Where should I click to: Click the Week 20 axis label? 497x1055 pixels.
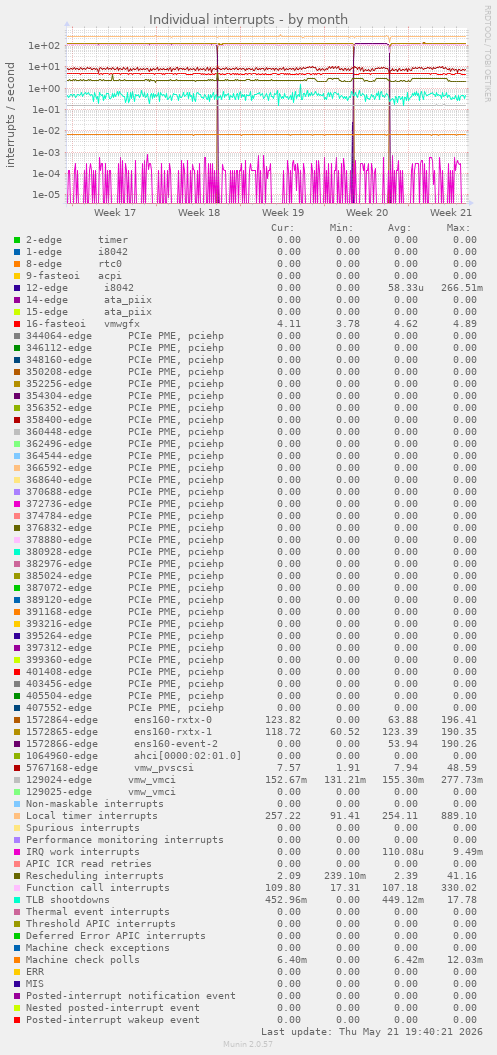coord(367,213)
